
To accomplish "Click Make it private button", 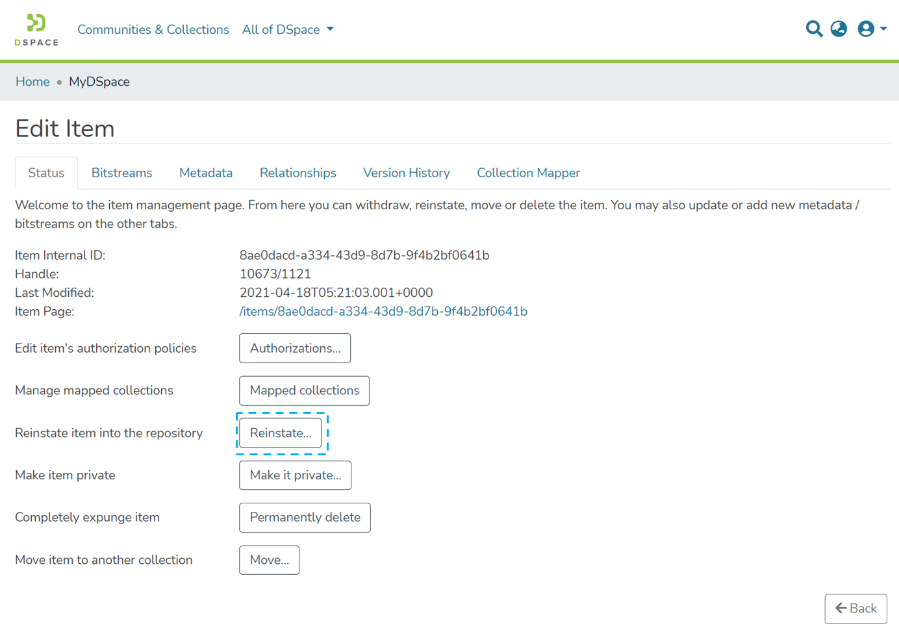I will point(295,475).
